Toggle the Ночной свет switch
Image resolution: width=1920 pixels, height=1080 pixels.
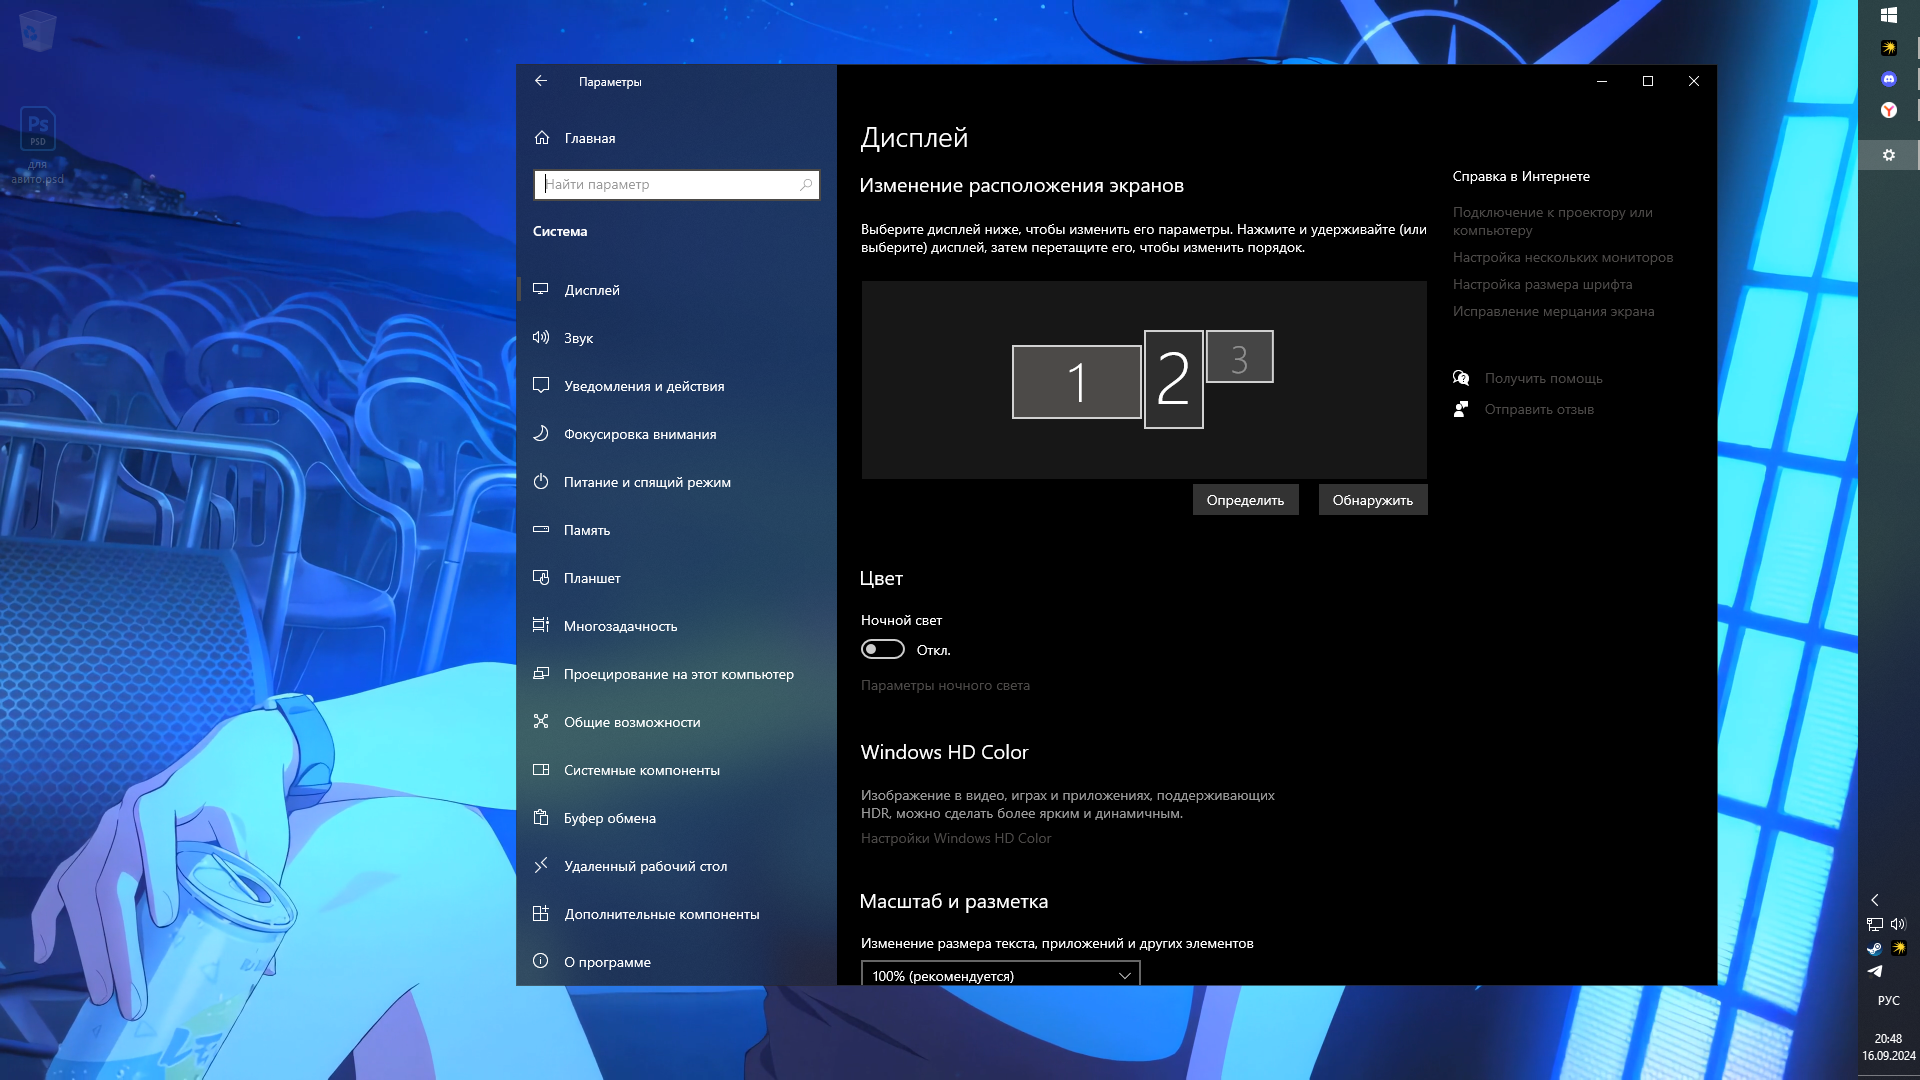click(882, 650)
